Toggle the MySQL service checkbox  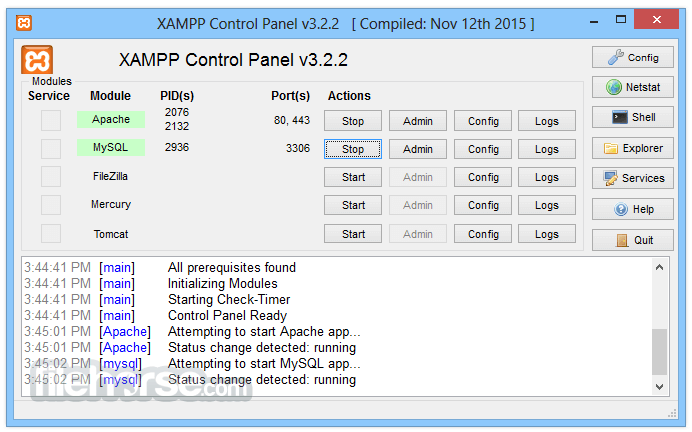click(51, 149)
